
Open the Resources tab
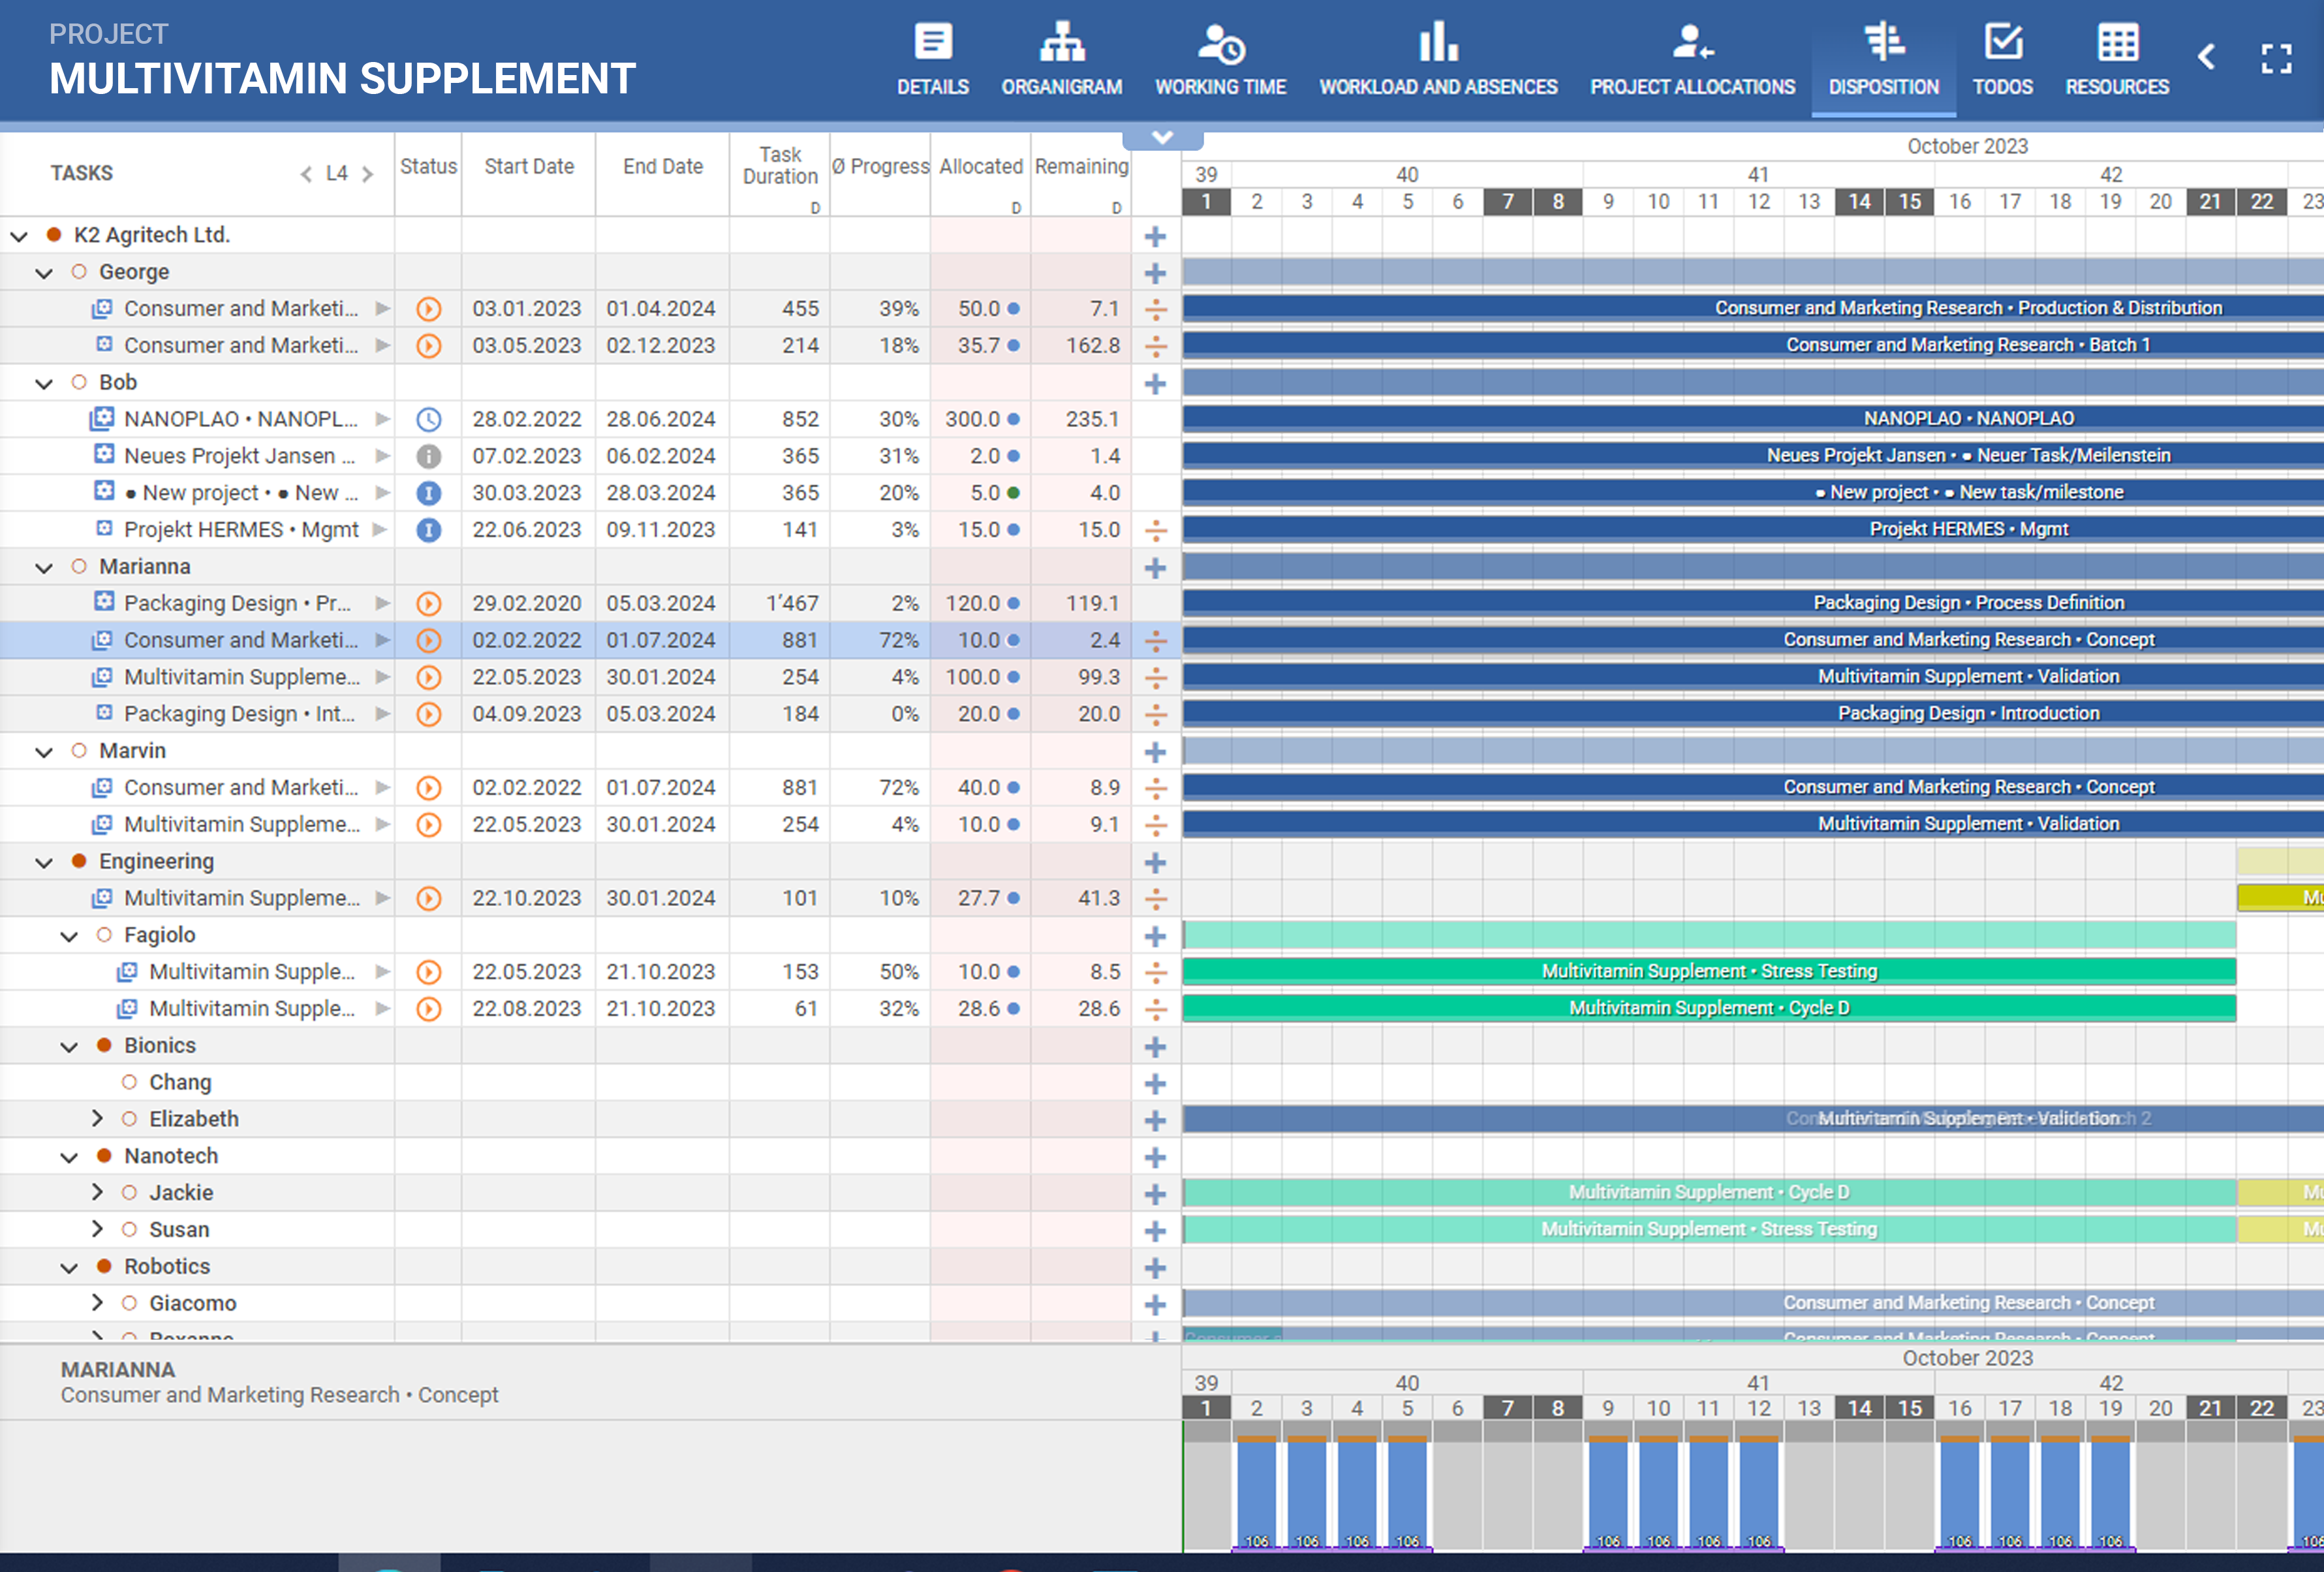(x=2117, y=60)
